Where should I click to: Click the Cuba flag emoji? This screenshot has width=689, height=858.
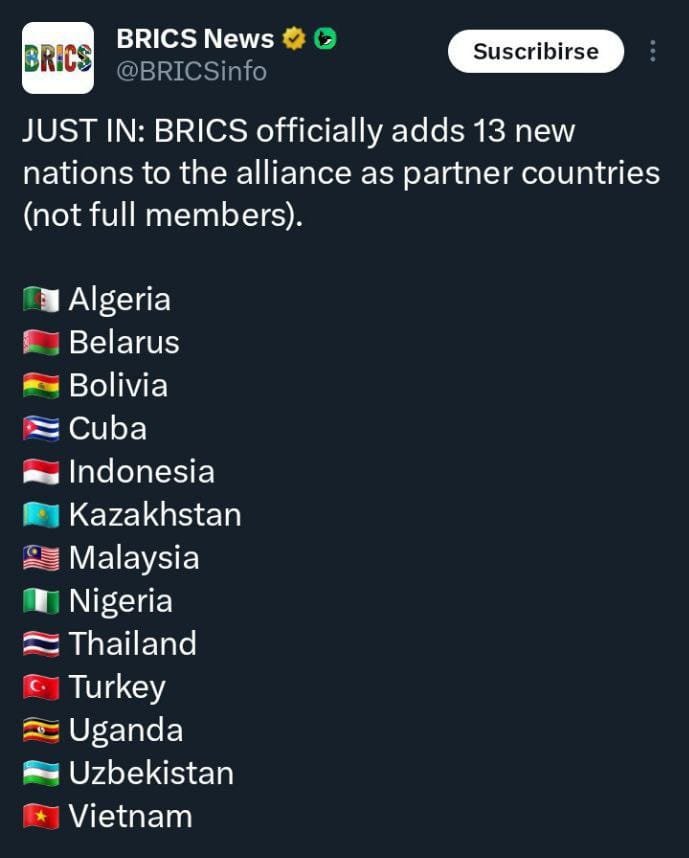click(41, 429)
